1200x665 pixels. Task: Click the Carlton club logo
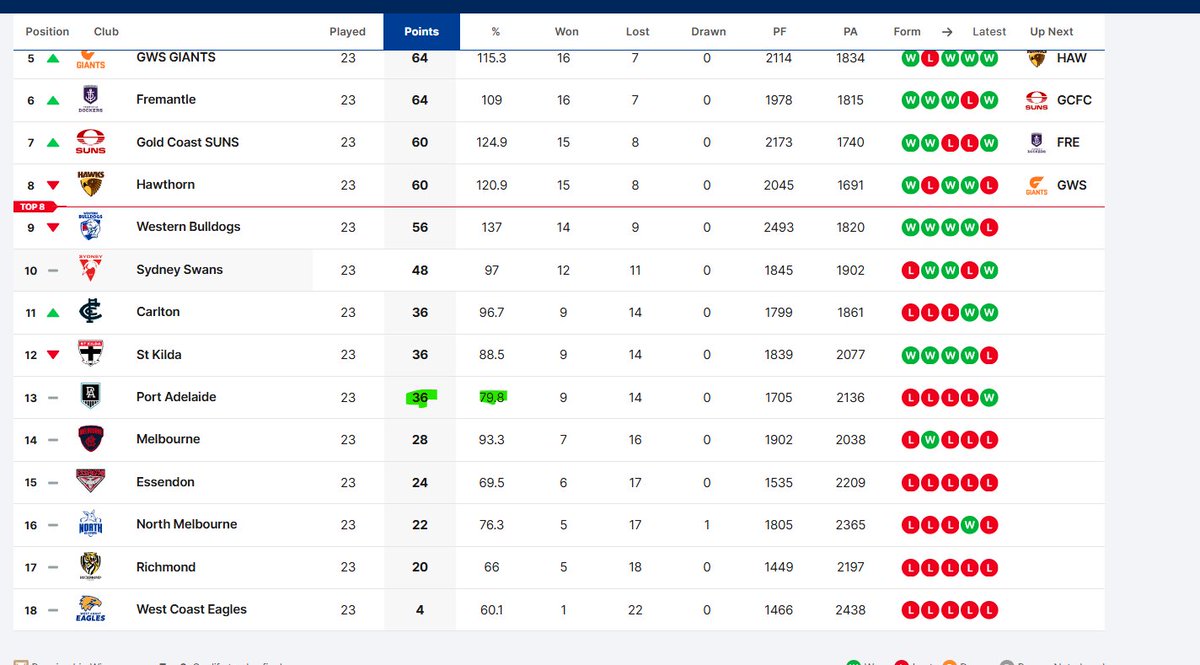click(91, 312)
